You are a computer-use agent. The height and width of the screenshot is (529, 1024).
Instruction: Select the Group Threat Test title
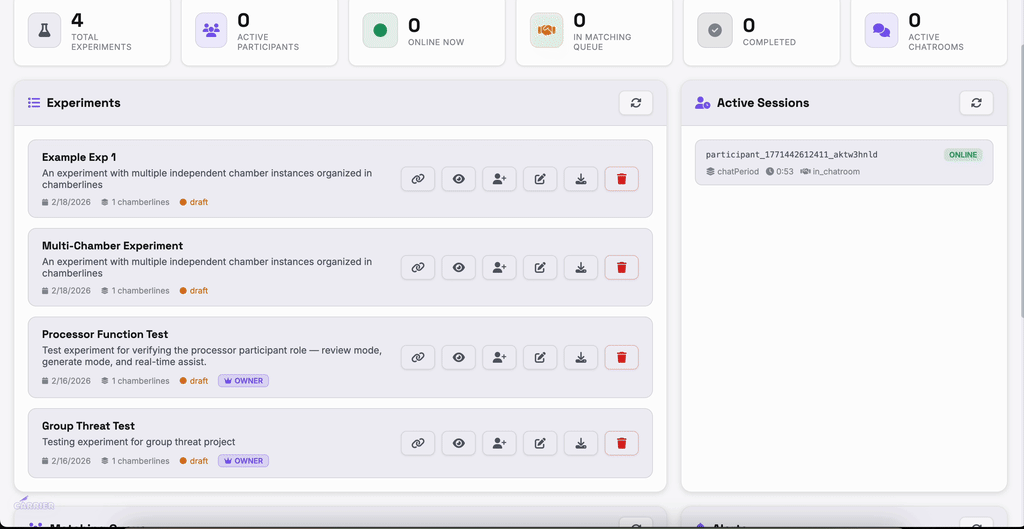point(88,426)
